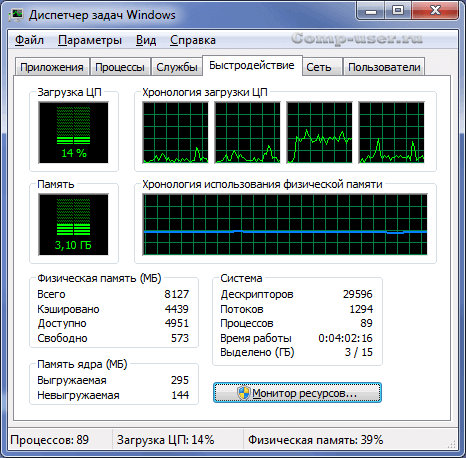Select the first CPU core history graph
466x458 pixels.
[176, 133]
